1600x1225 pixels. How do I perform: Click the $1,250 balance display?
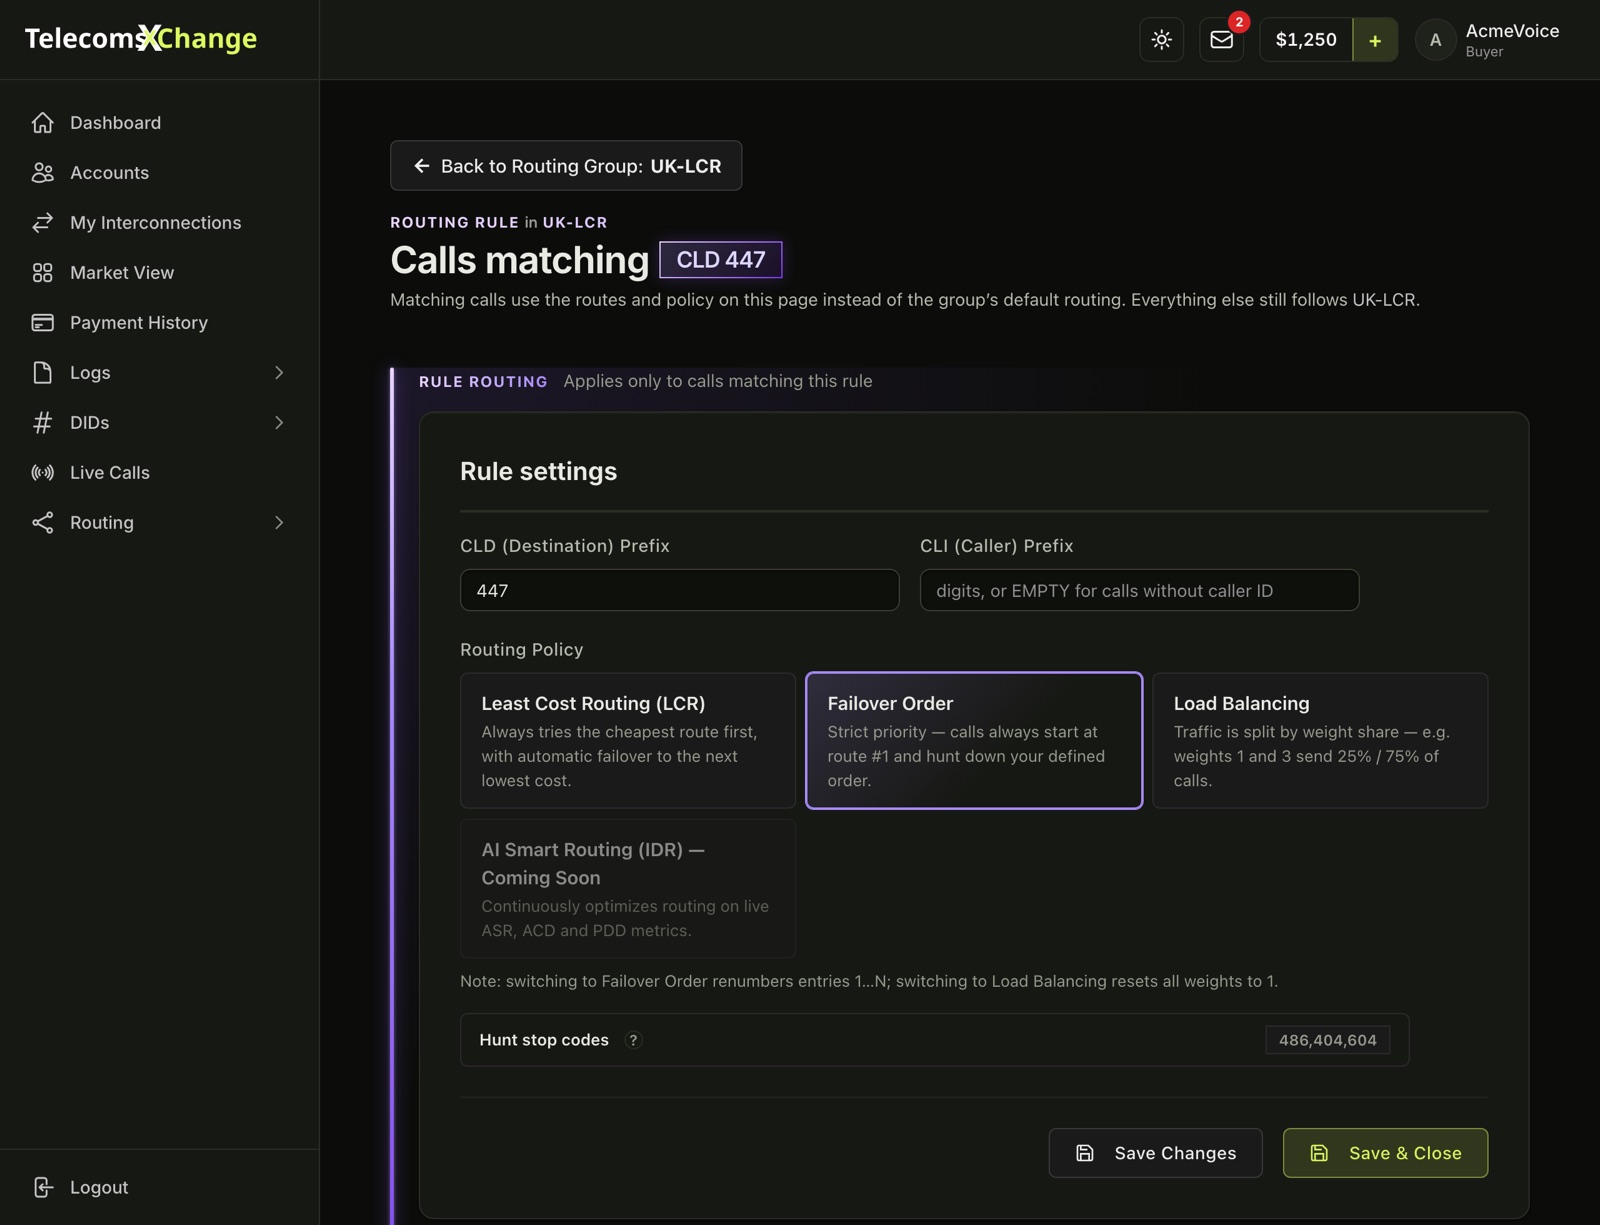1306,40
